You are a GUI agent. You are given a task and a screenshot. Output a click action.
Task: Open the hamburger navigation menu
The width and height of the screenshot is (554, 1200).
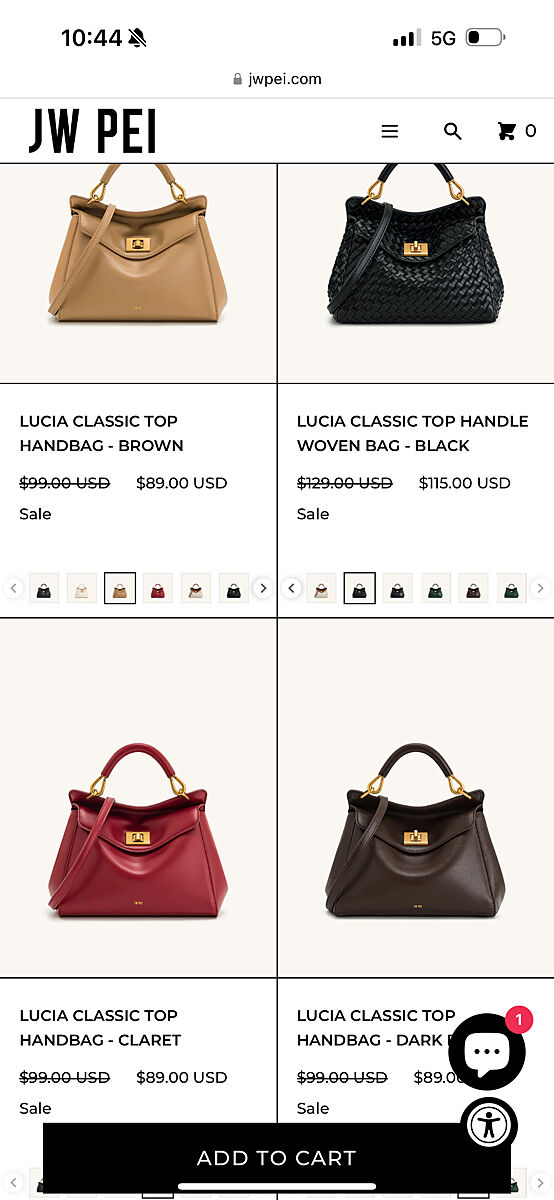click(390, 131)
